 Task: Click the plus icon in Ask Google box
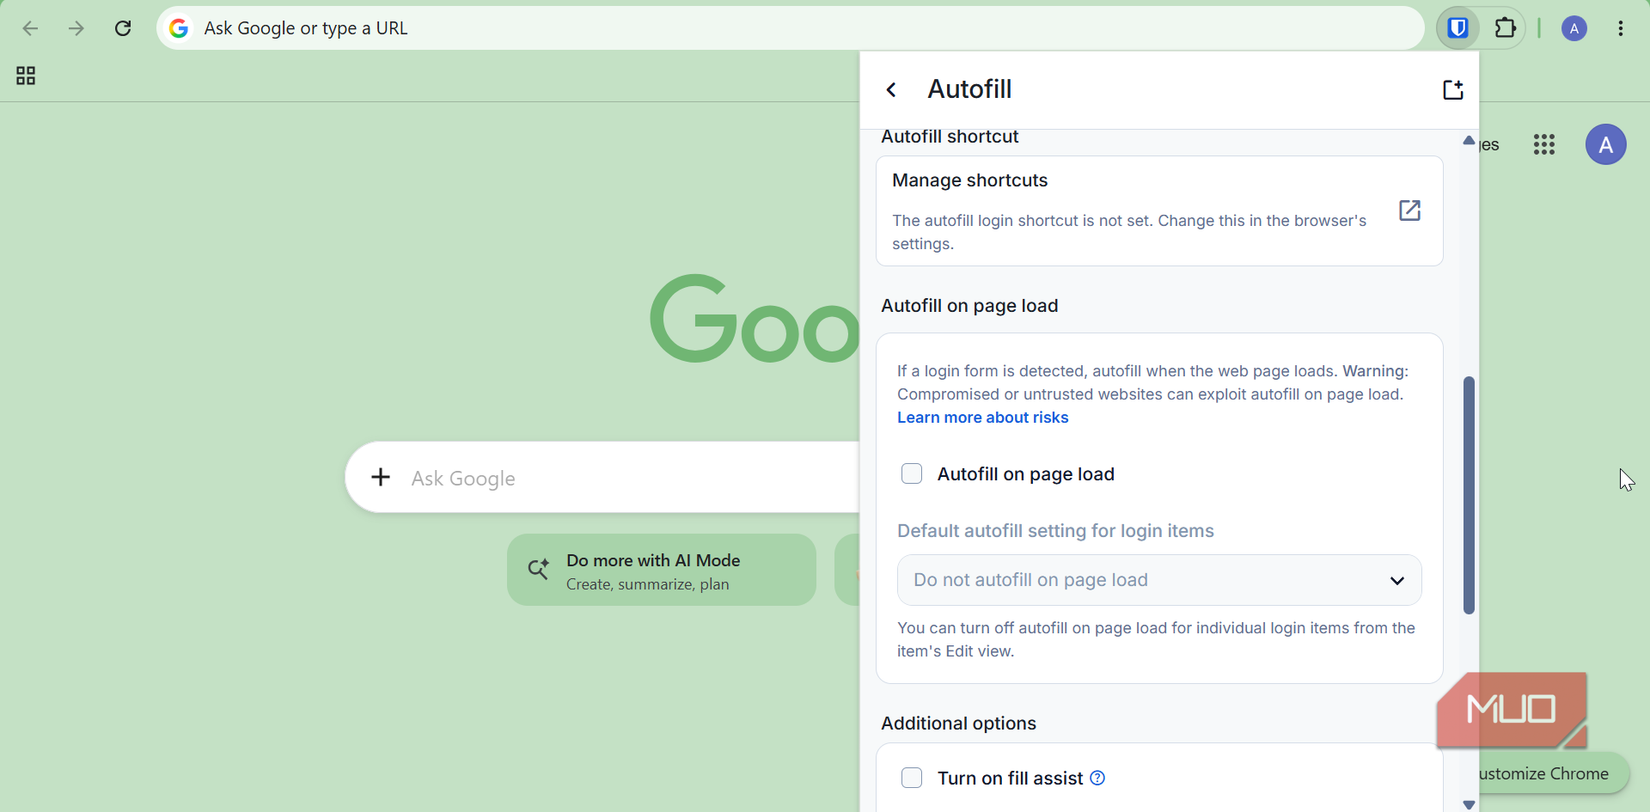tap(380, 478)
